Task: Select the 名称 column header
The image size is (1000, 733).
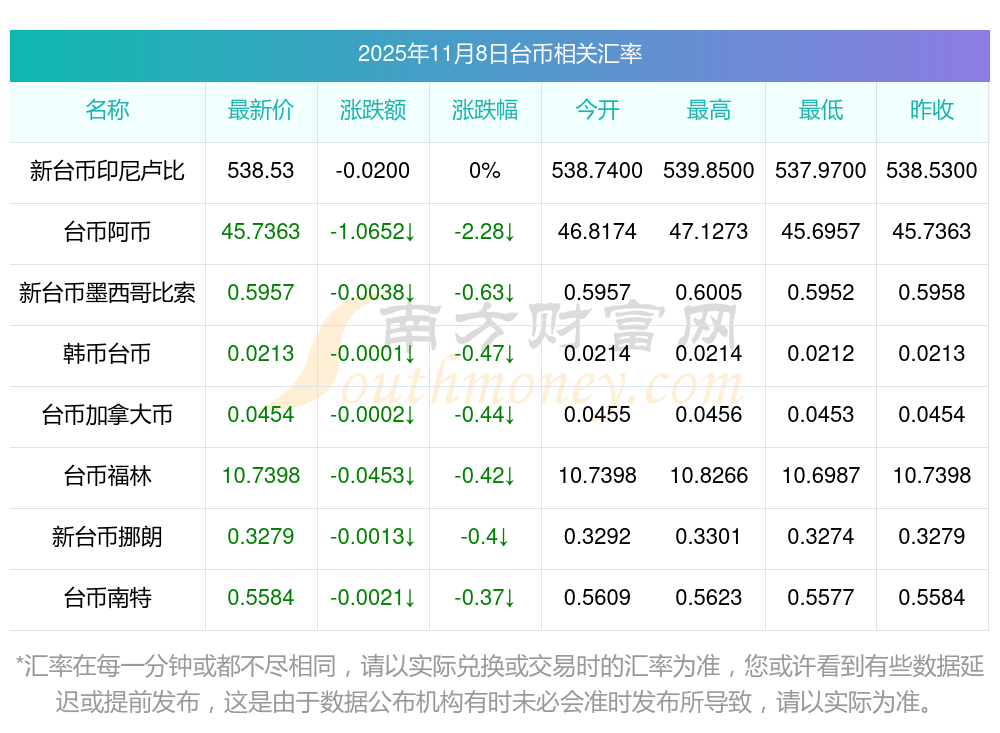Action: [107, 110]
